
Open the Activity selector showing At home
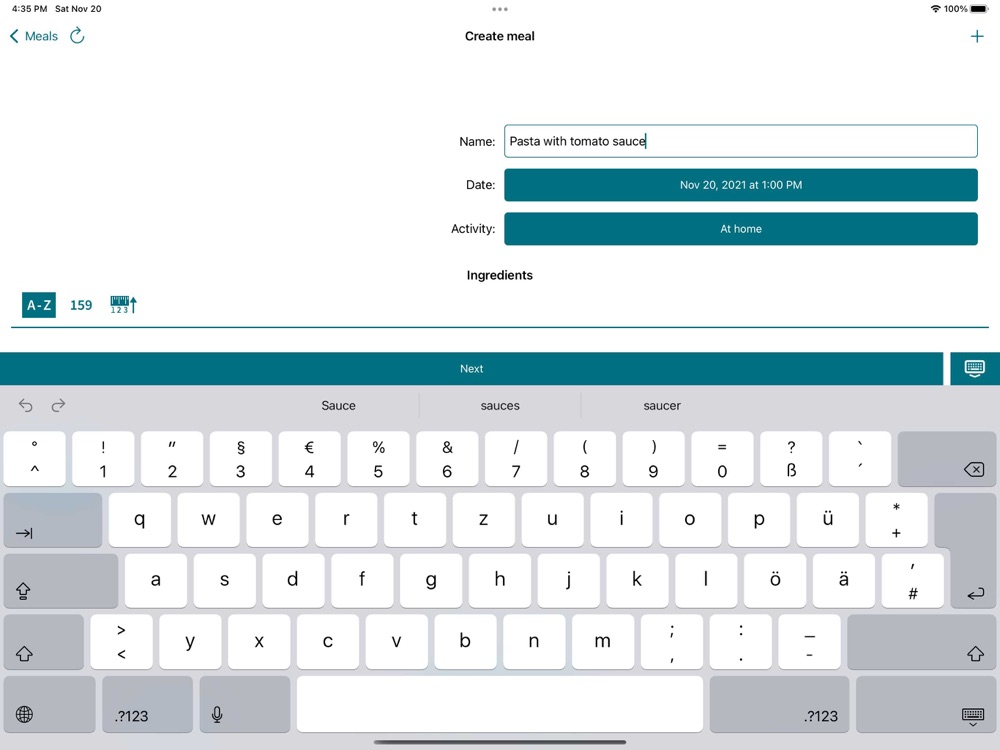coord(740,229)
